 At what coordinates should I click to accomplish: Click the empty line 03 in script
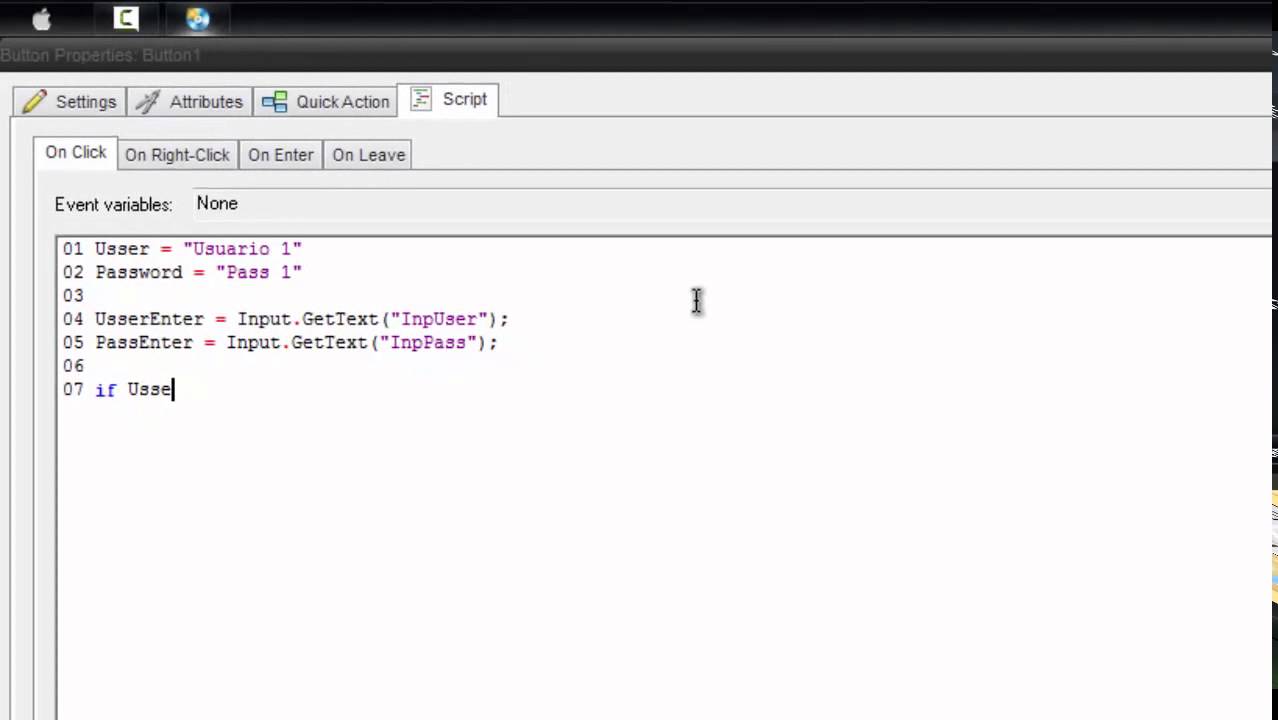coord(73,295)
